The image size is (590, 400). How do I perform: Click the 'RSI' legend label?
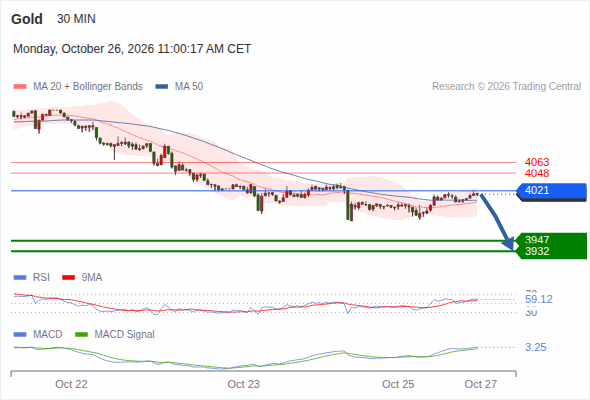(x=41, y=278)
